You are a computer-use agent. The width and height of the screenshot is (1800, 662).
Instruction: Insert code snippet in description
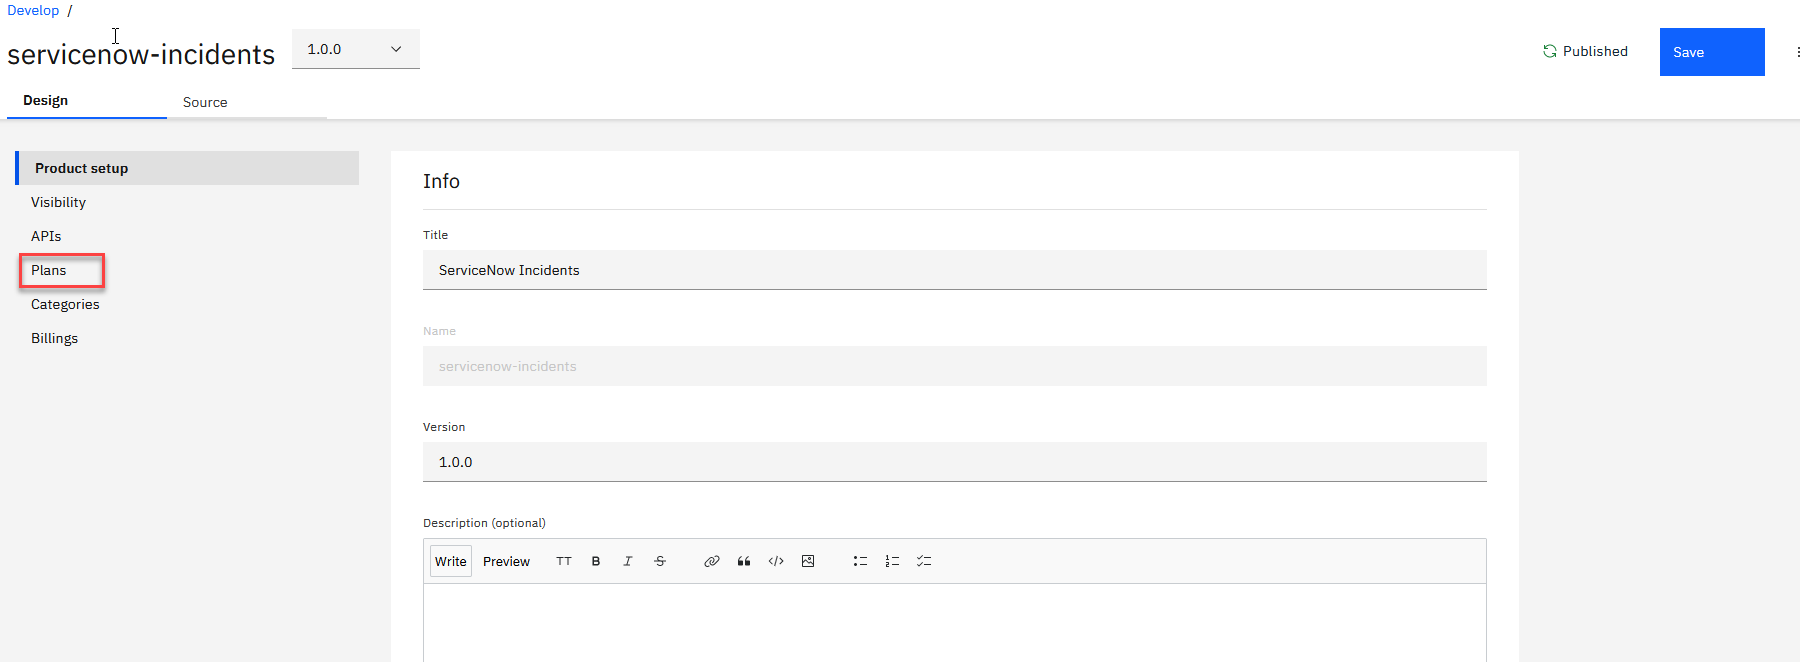776,561
